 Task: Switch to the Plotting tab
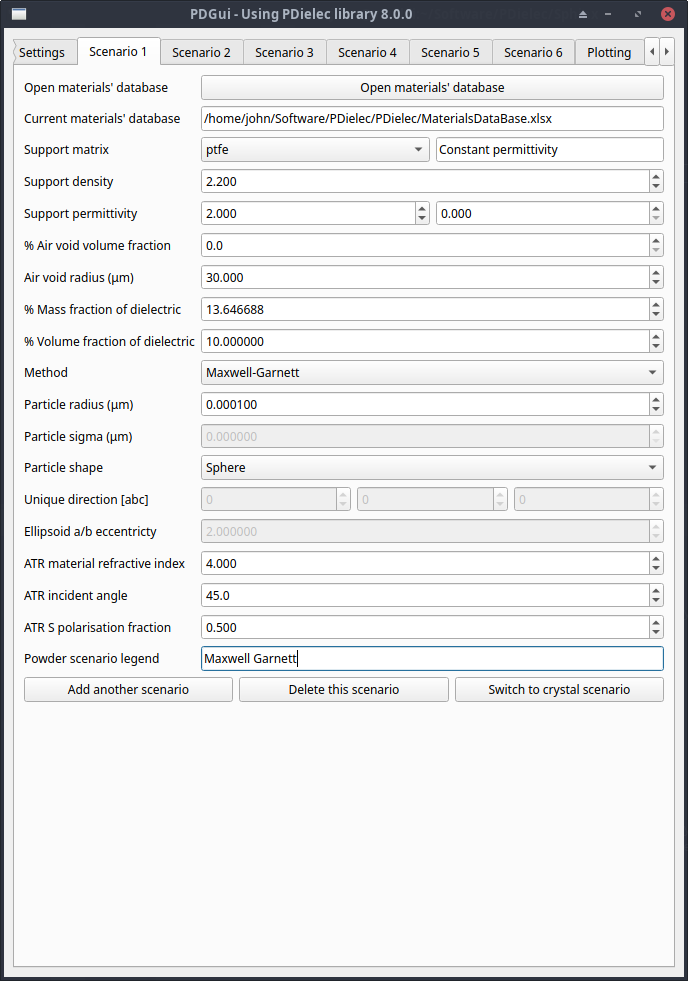[609, 53]
